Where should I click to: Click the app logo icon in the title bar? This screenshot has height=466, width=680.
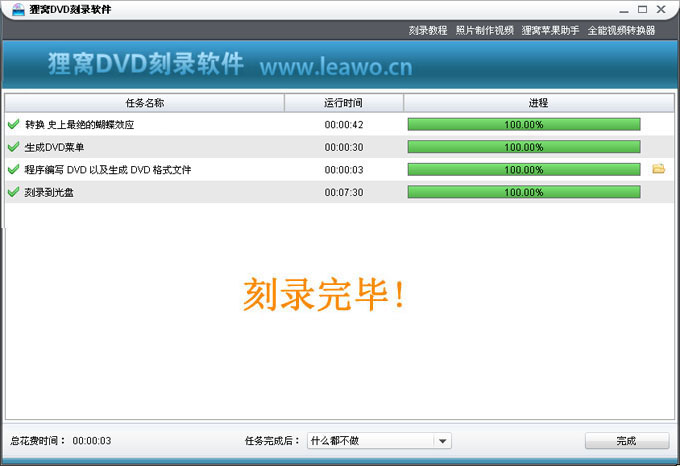[18, 9]
